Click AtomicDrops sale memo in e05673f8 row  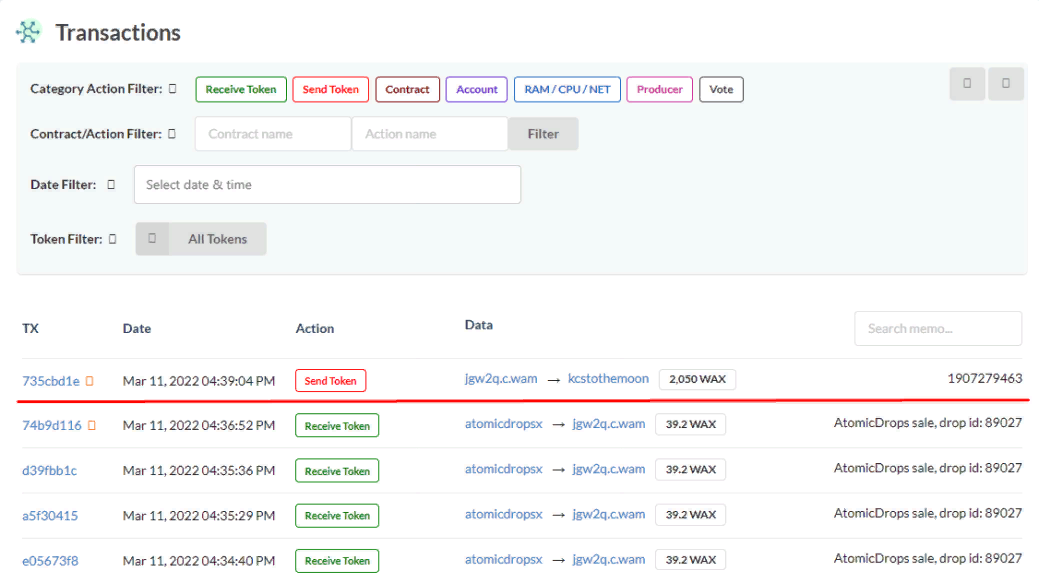pos(928,558)
